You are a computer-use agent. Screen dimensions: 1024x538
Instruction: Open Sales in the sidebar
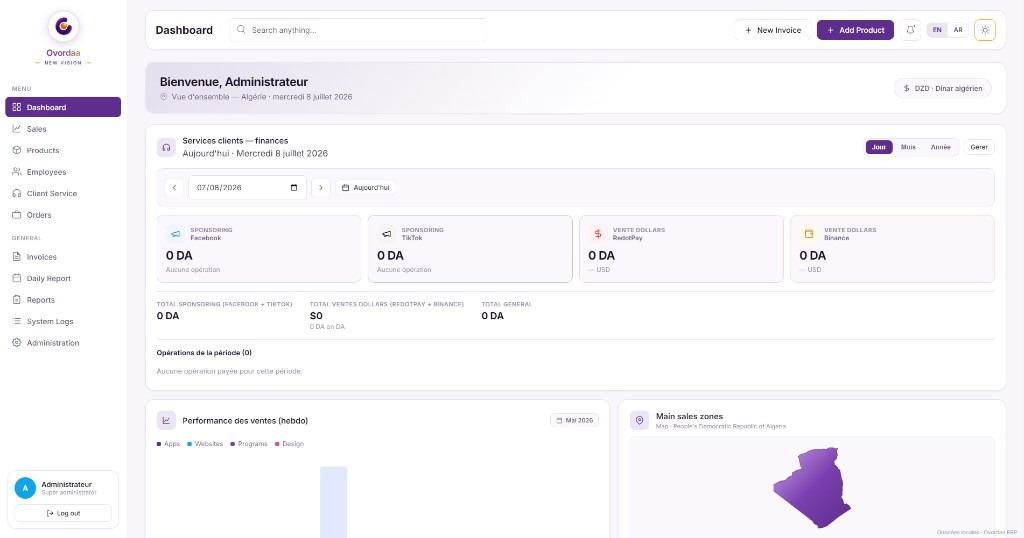coord(63,129)
